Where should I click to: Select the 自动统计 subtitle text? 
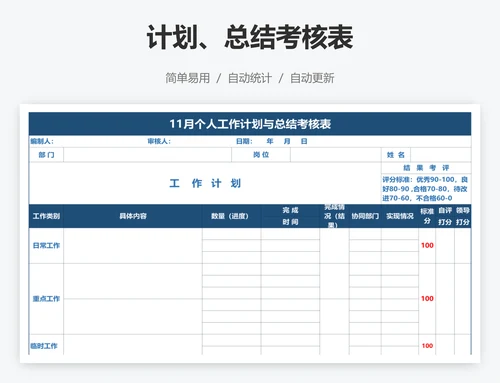250,78
